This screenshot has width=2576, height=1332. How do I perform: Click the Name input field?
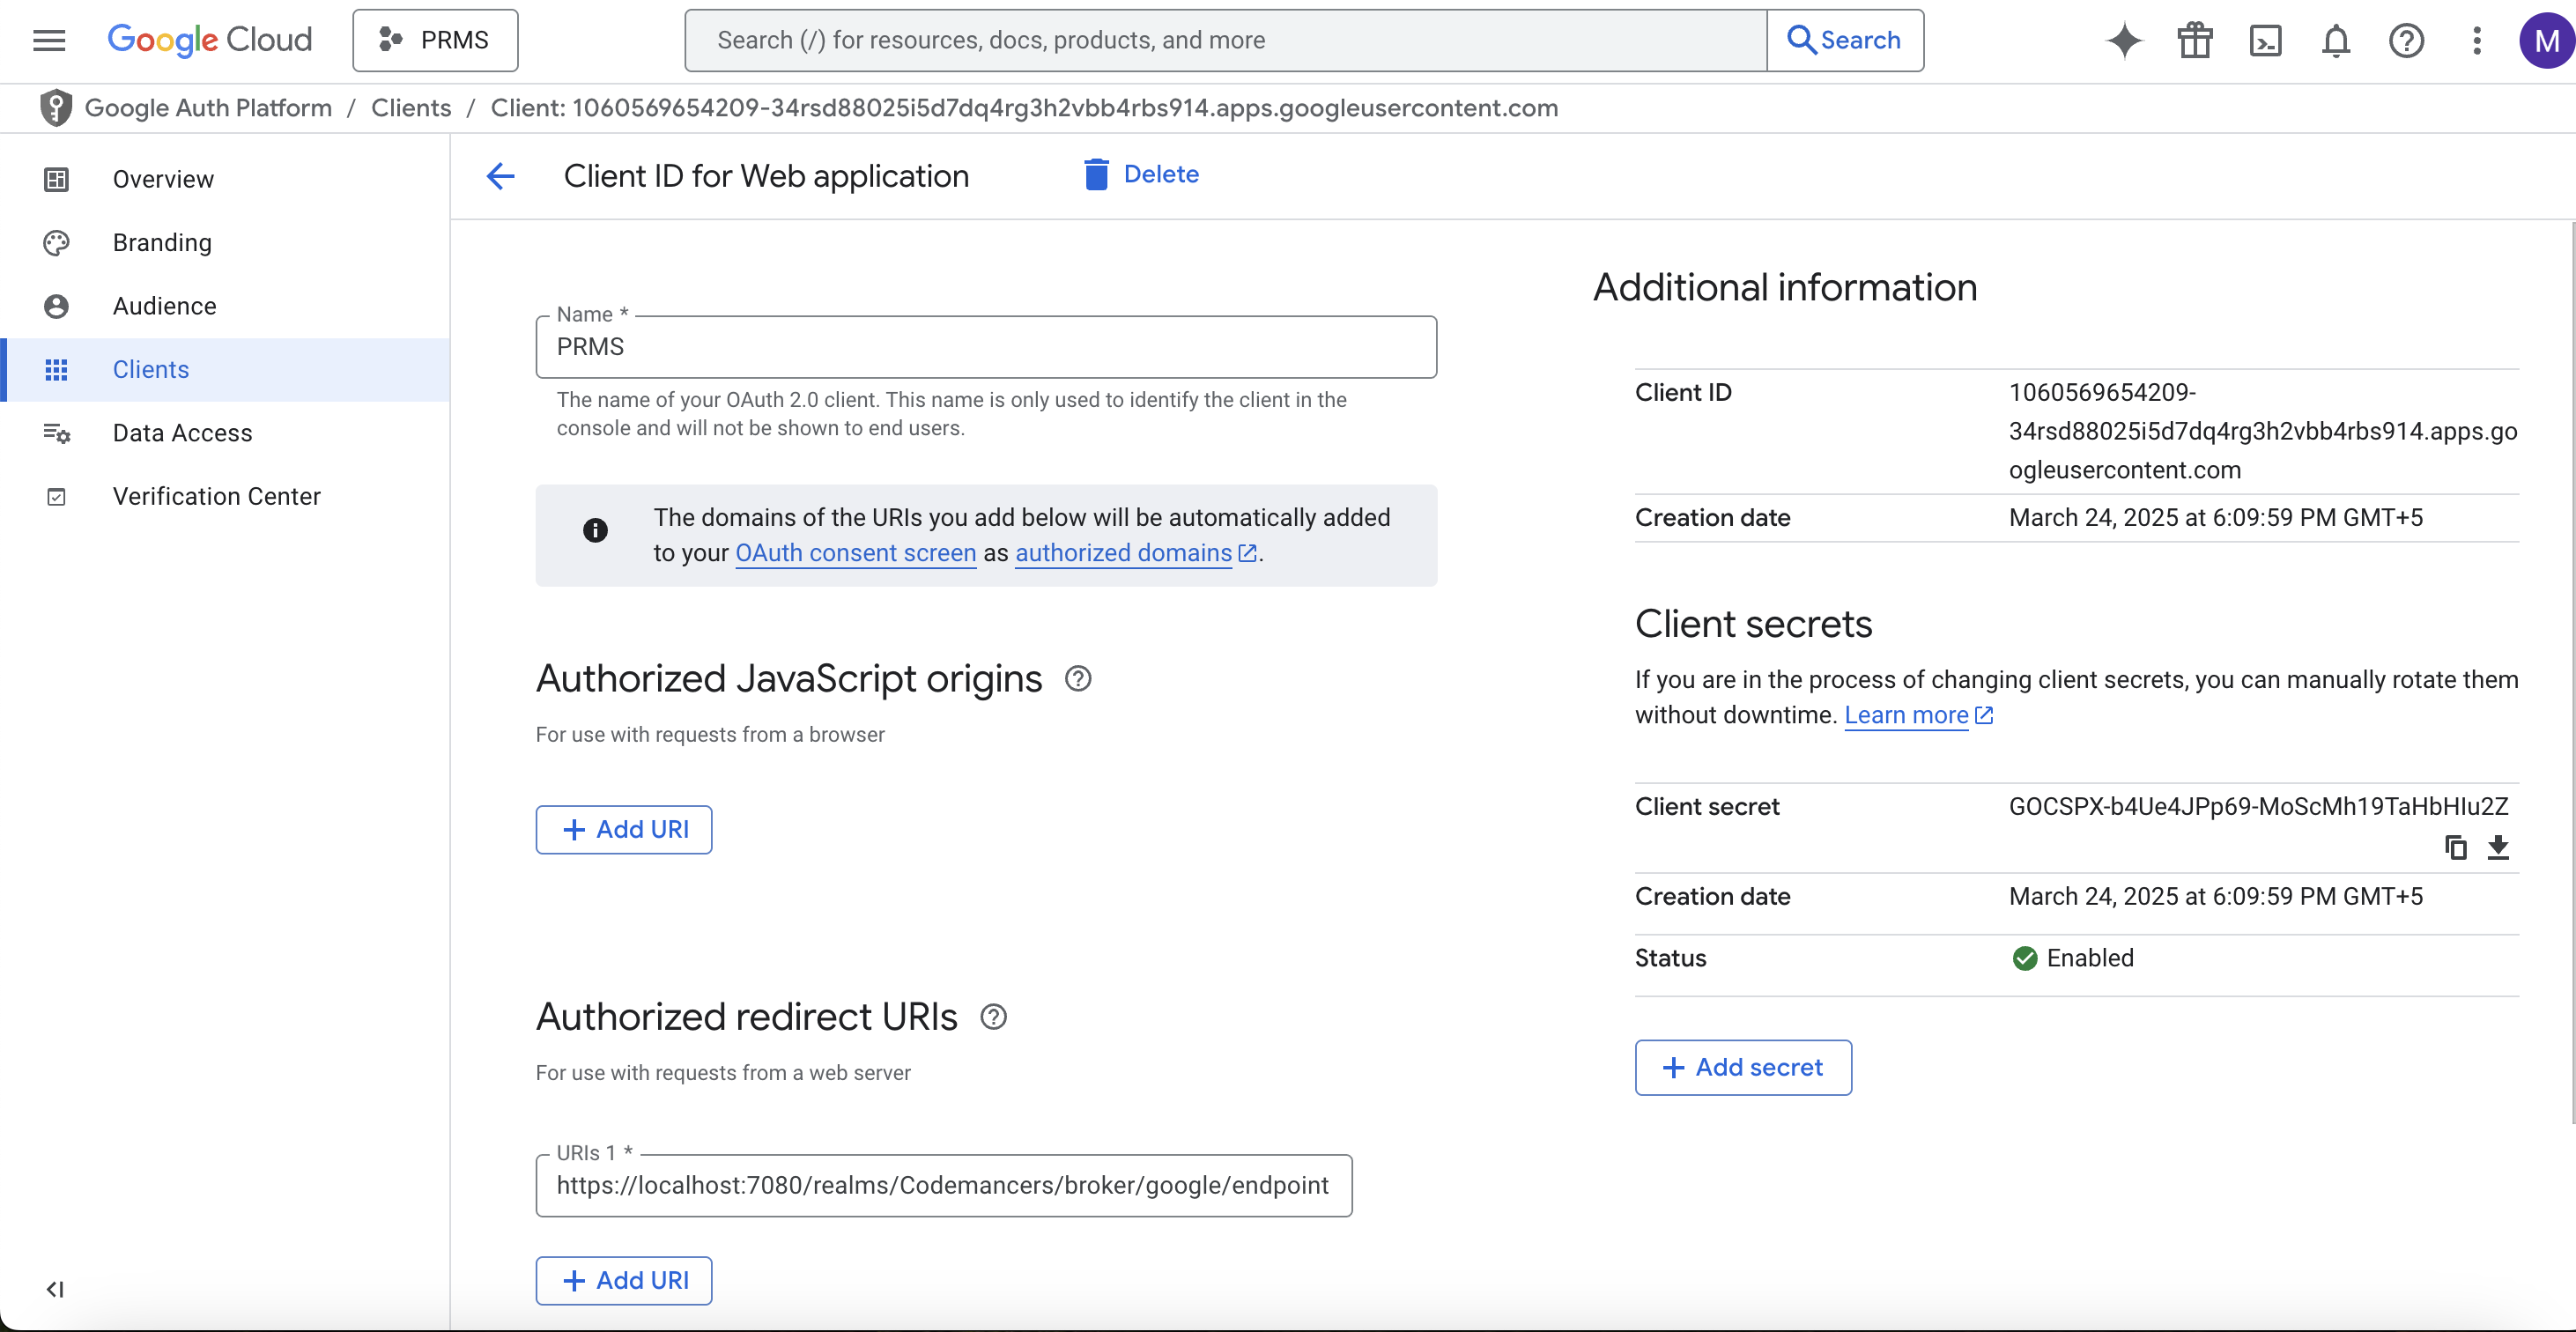point(986,347)
